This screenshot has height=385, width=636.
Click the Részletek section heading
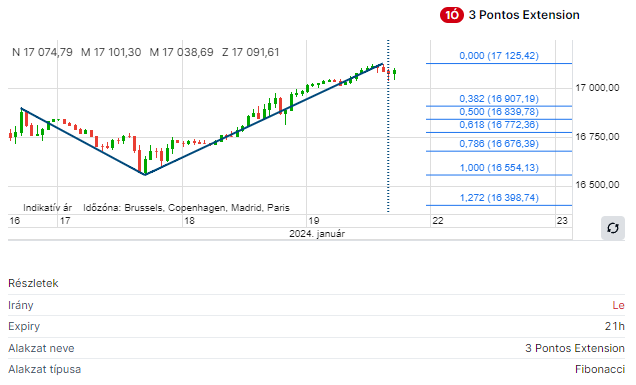tap(33, 283)
